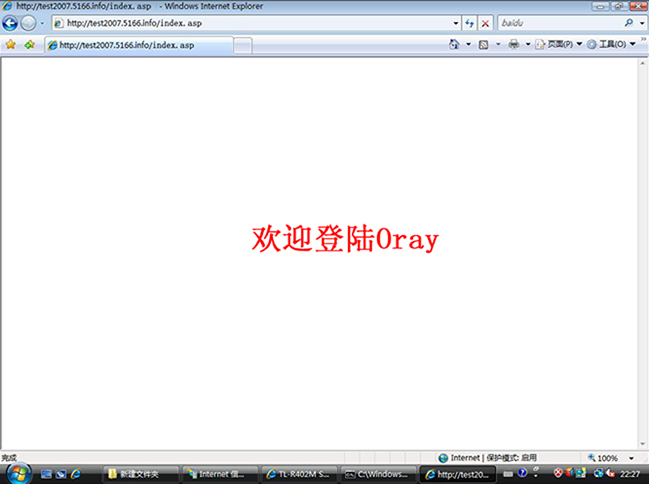
Task: Launch Internet Explorer from quick launch
Action: (x=76, y=474)
